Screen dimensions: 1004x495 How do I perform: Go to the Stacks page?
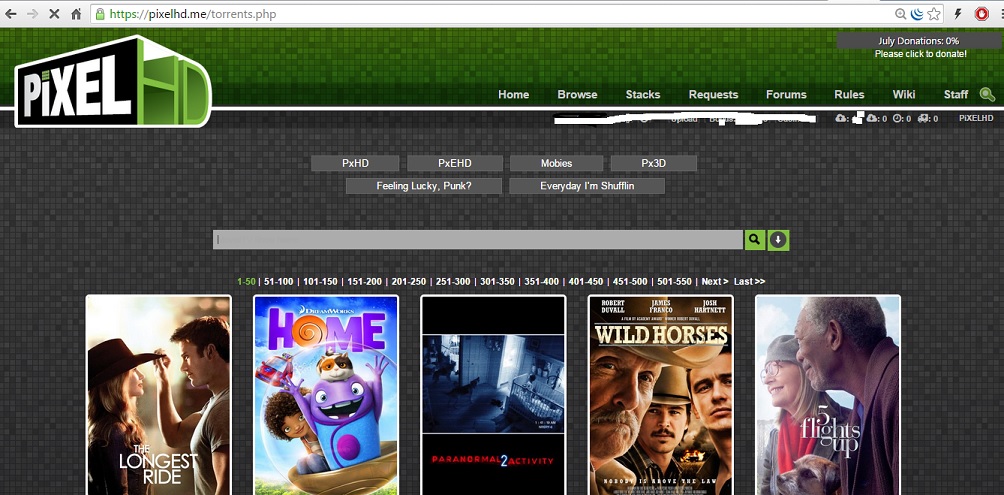pos(643,94)
